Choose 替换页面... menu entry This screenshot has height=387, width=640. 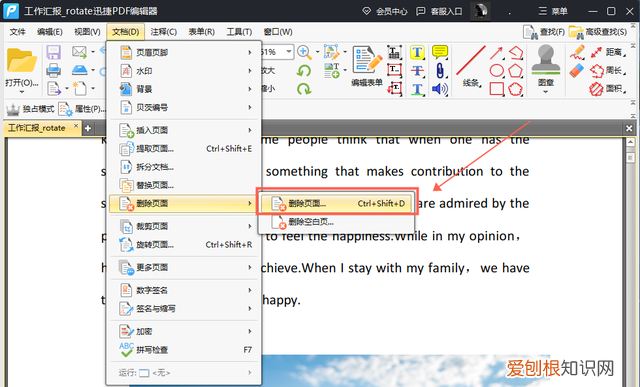pyautogui.click(x=185, y=185)
